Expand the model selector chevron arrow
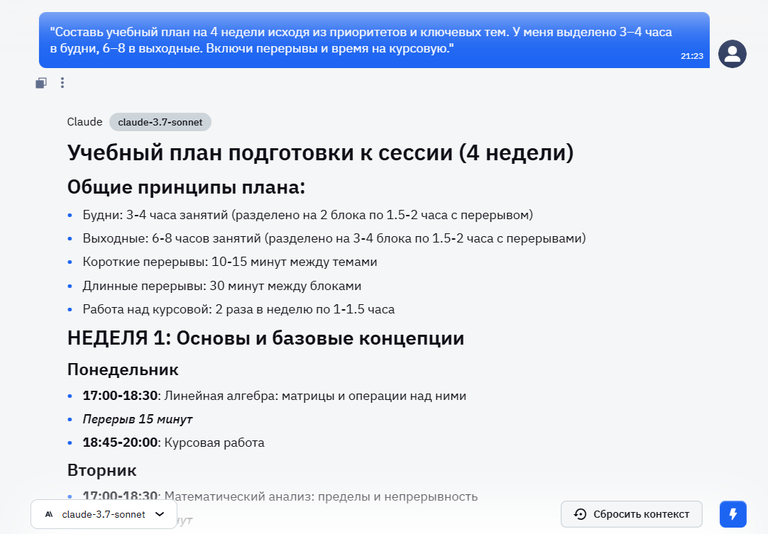This screenshot has width=768, height=534. (x=160, y=514)
